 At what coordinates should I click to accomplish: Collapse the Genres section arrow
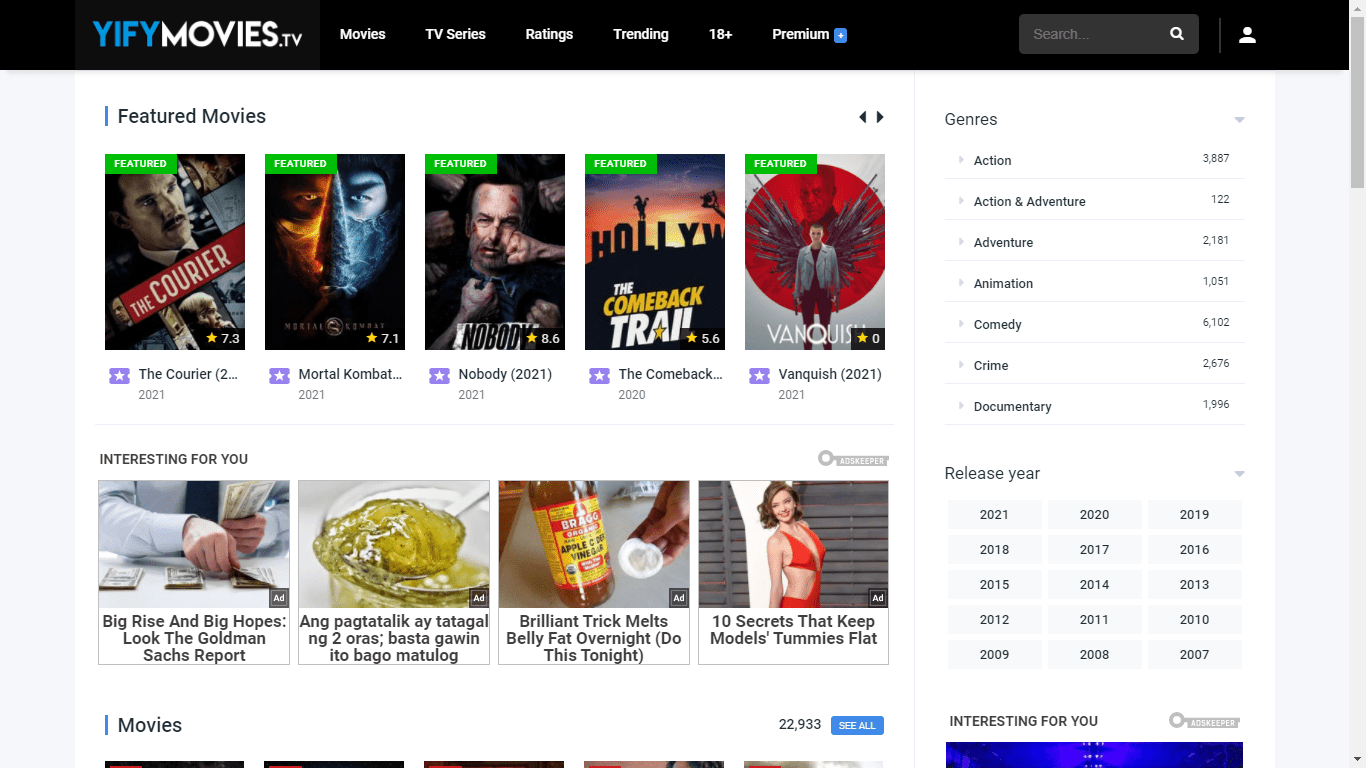point(1239,120)
